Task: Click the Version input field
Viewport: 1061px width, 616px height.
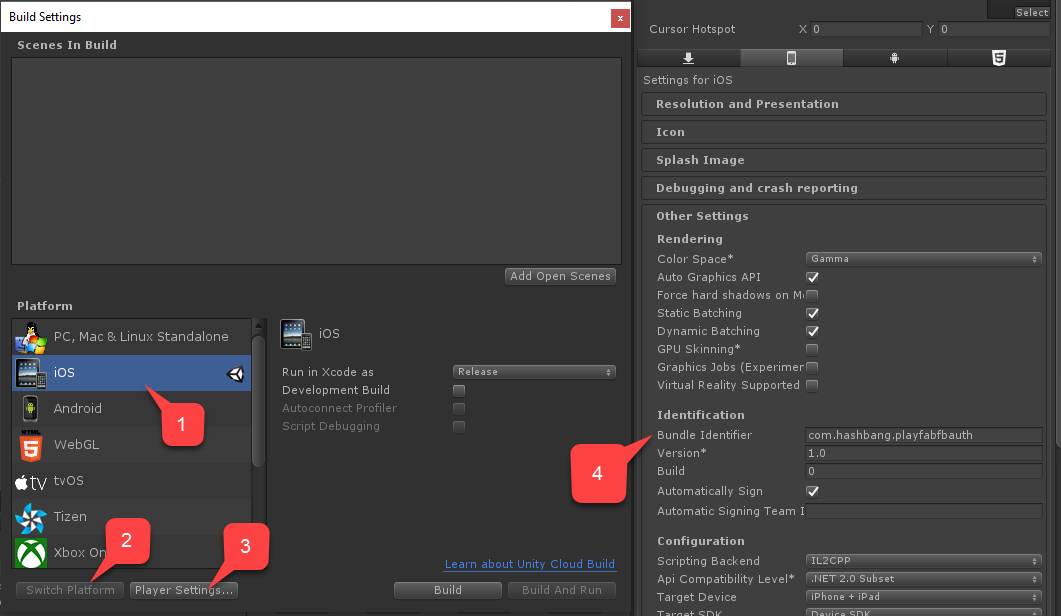Action: (x=924, y=454)
